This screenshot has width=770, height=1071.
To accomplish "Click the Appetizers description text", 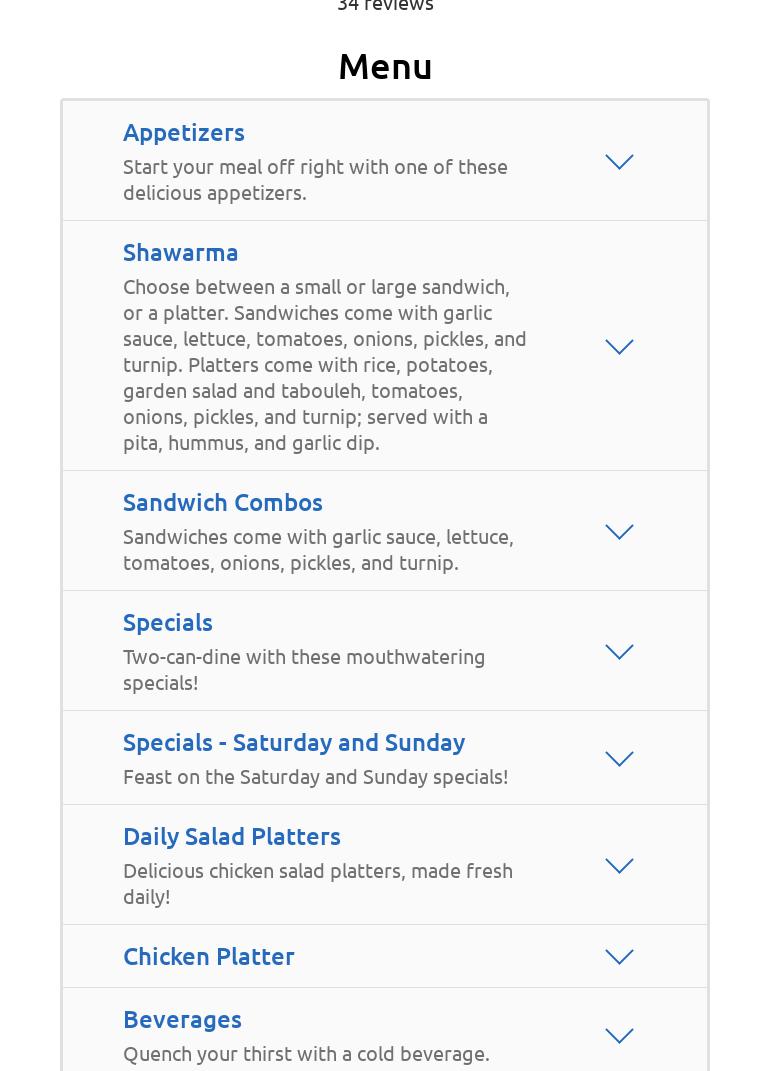I will coord(315,179).
